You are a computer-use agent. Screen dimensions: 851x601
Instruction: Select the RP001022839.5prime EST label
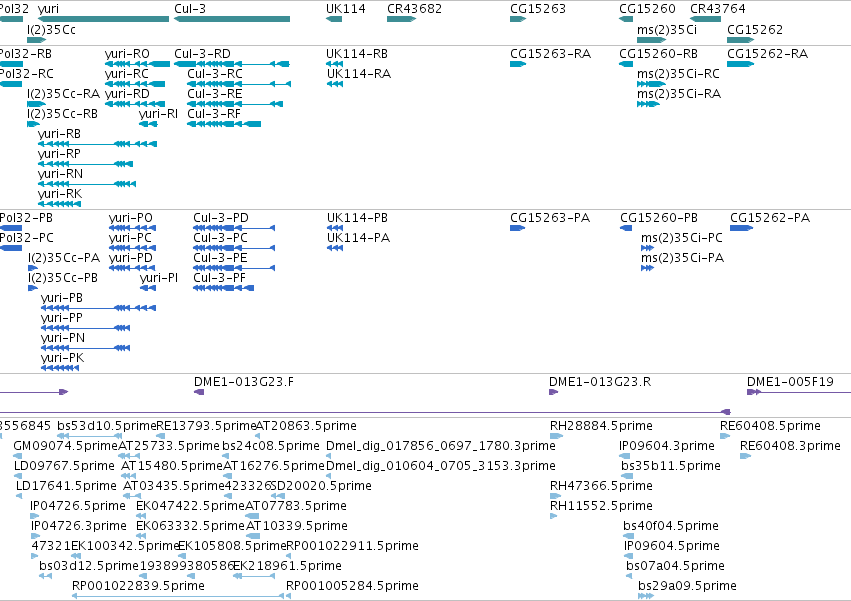(x=138, y=586)
